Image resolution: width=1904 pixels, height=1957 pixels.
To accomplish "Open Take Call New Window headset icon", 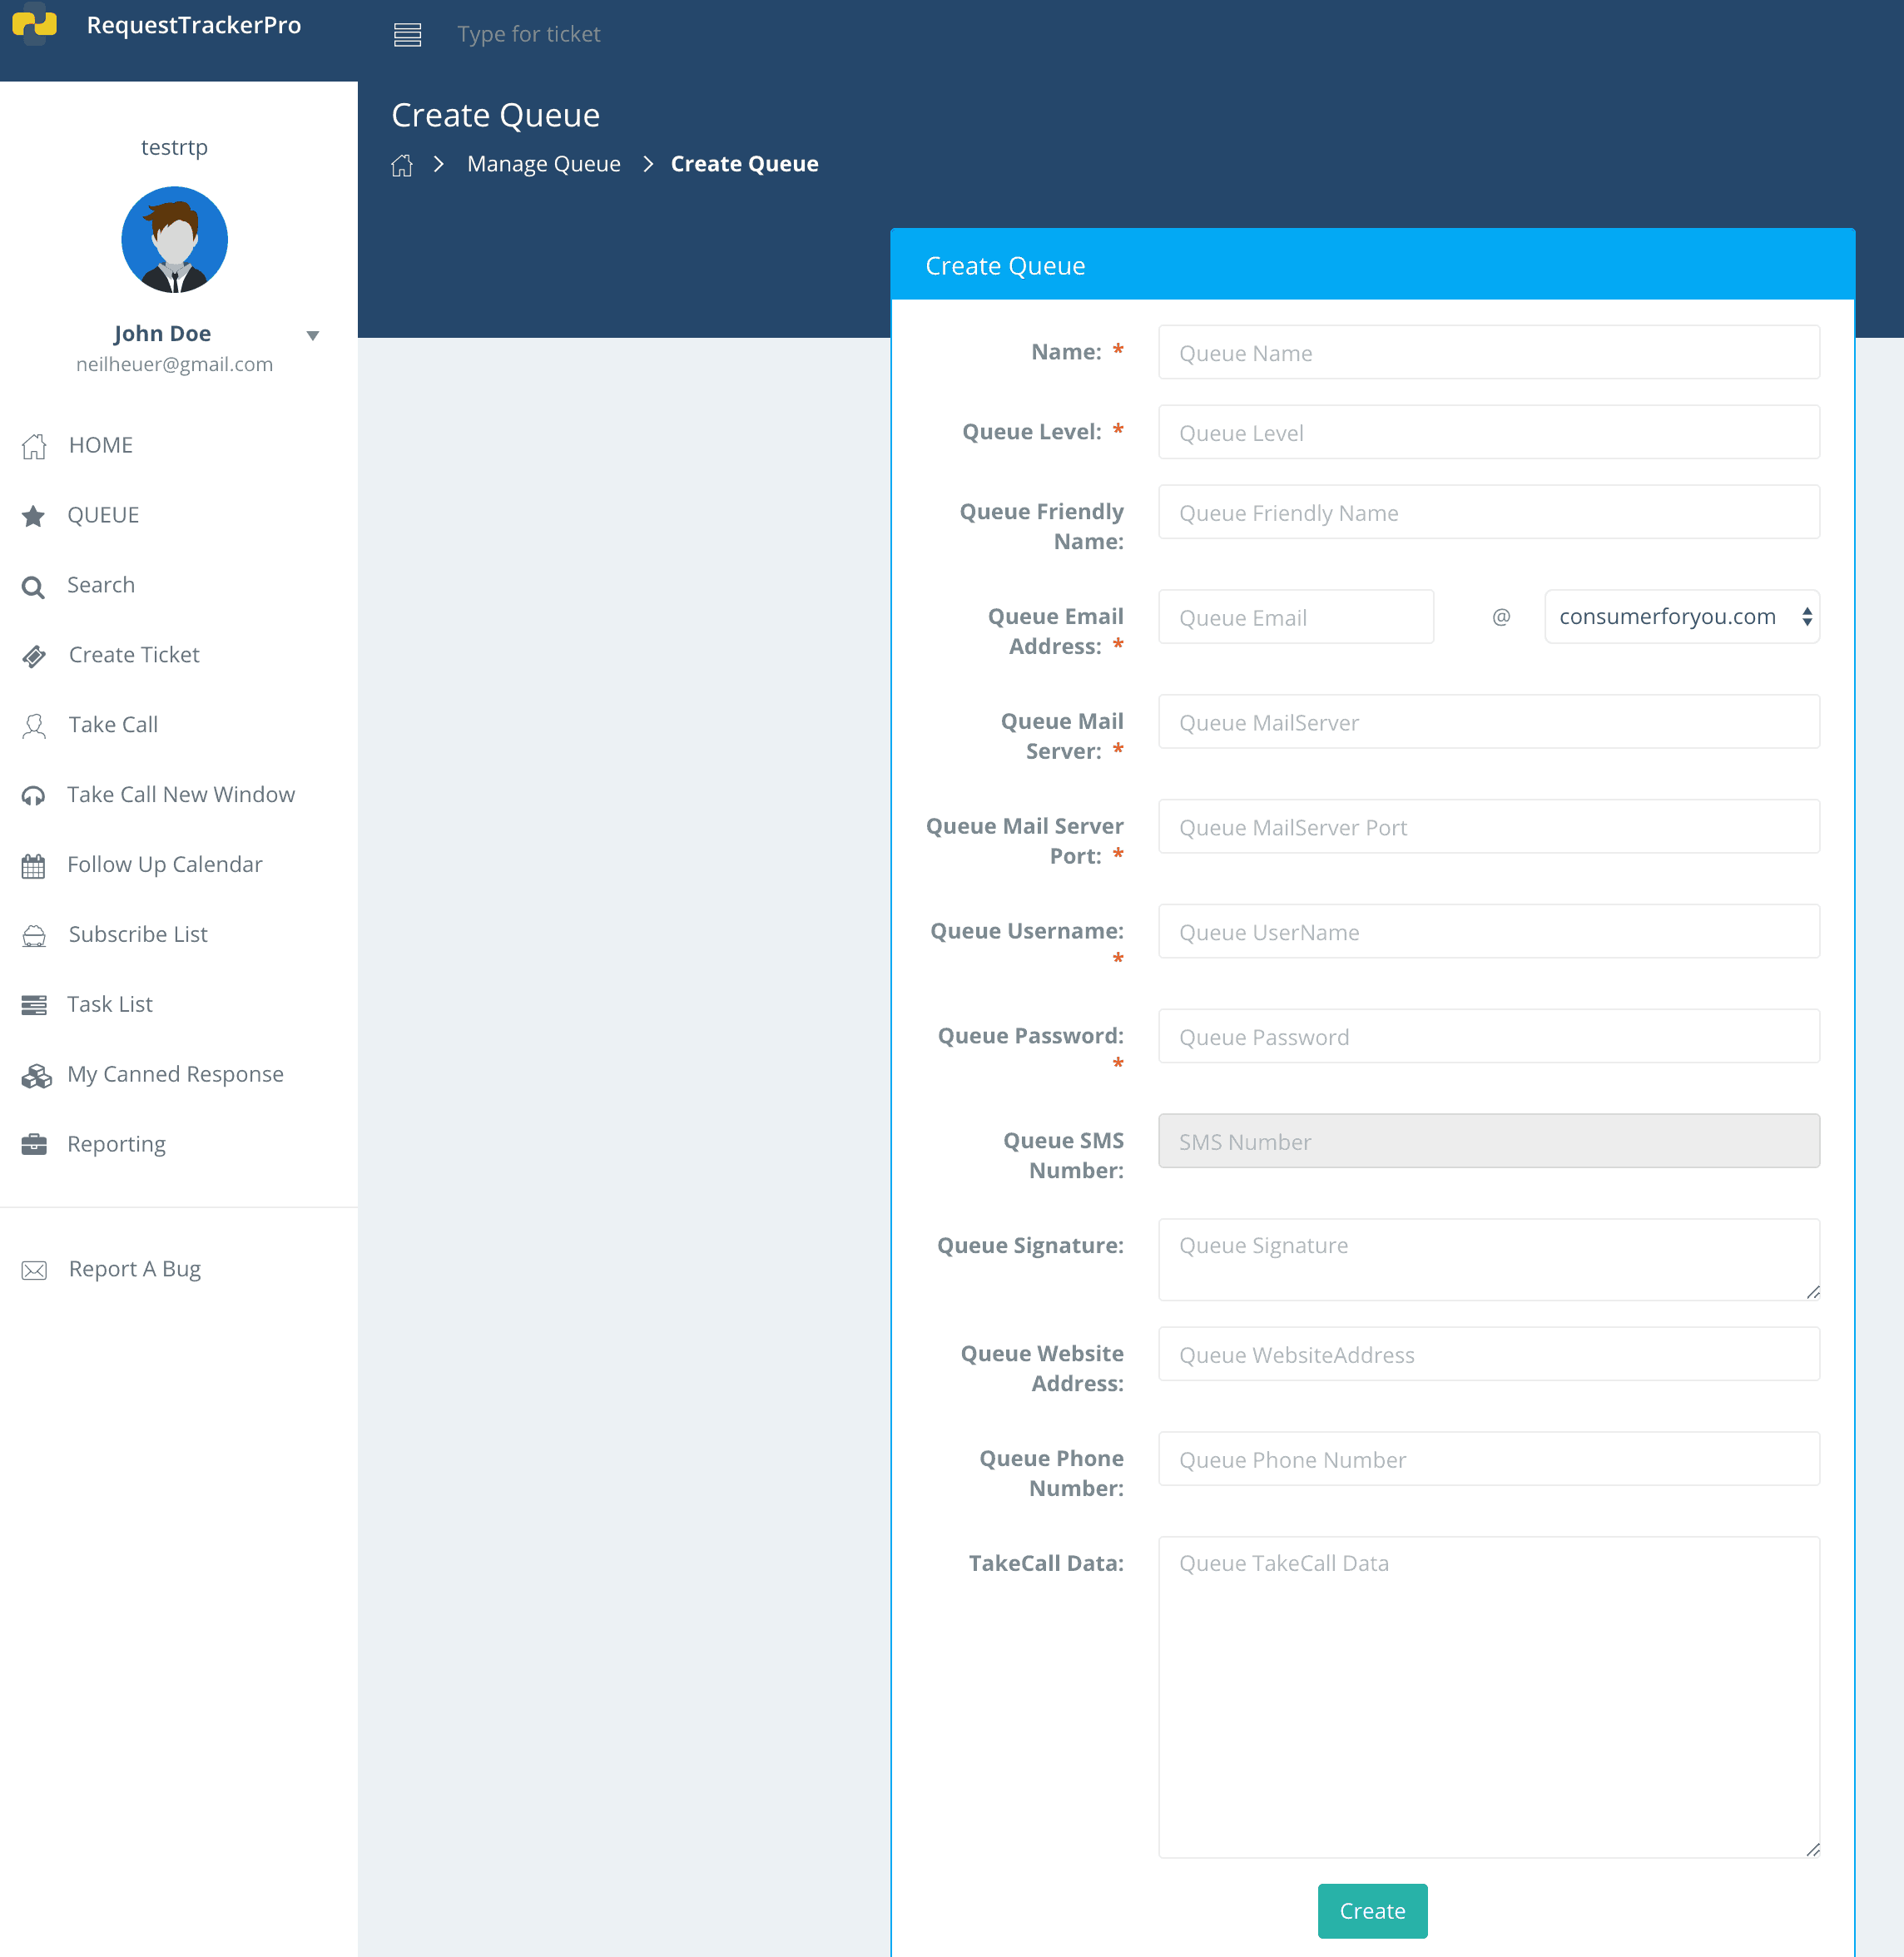I will point(33,795).
